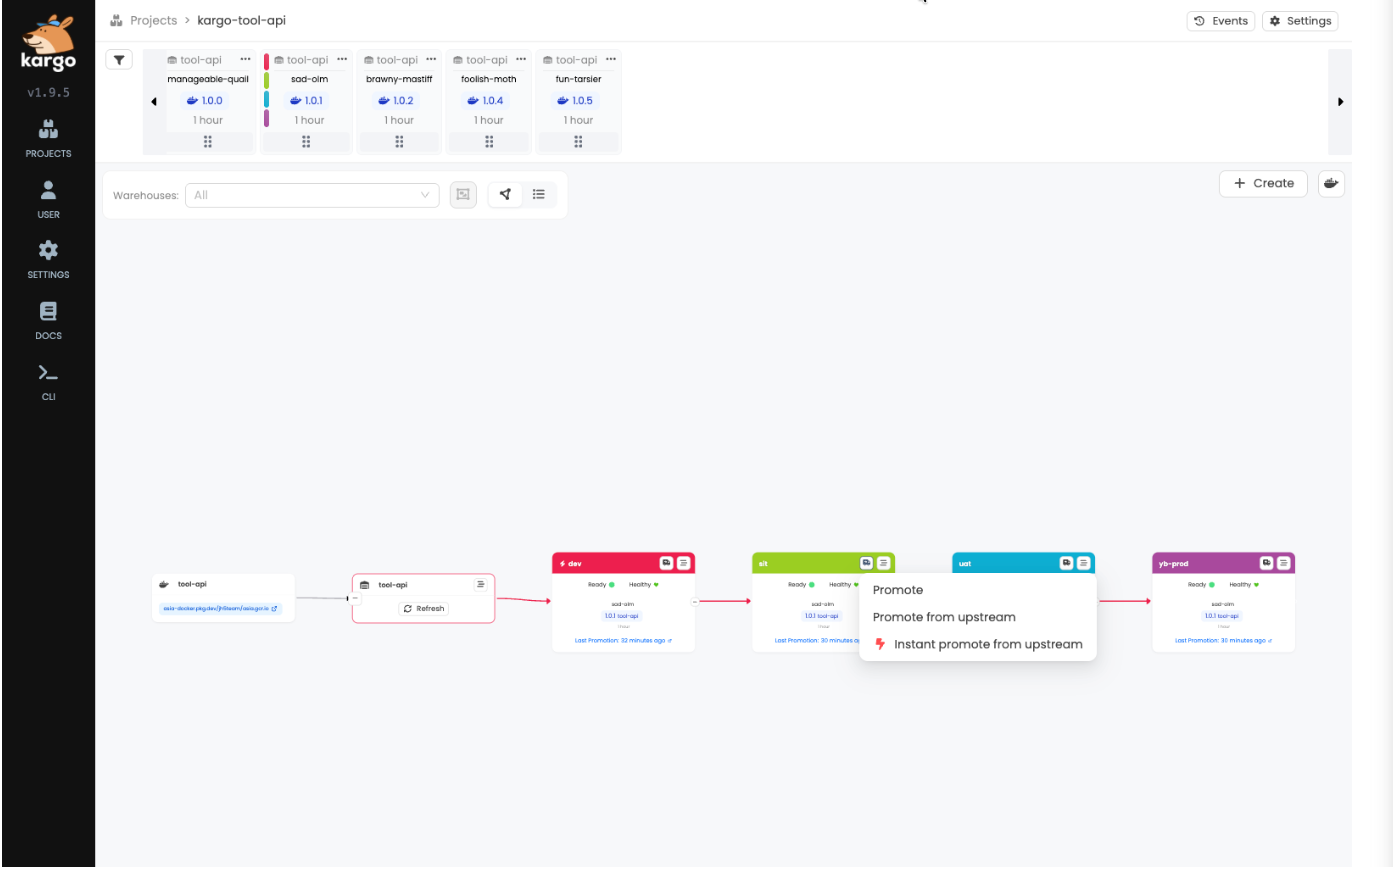
Task: Select the brawny-mastiff freight card
Action: click(399, 102)
